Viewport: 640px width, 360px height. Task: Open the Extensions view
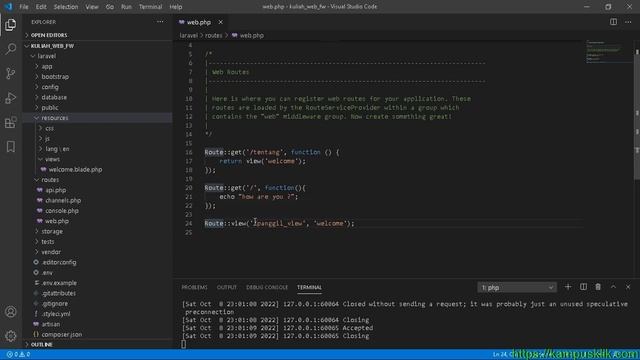click(11, 122)
